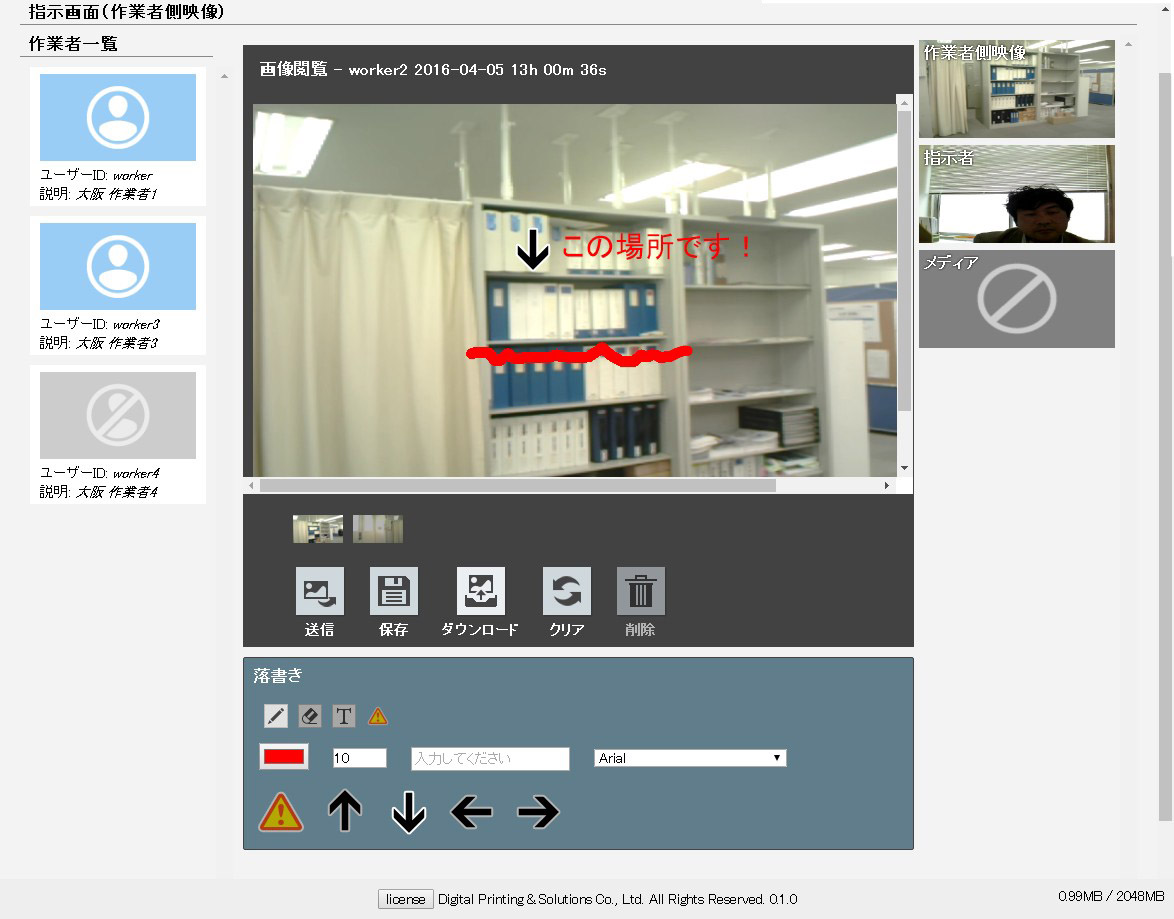Select the text T tool
This screenshot has width=1174, height=919.
[x=344, y=716]
